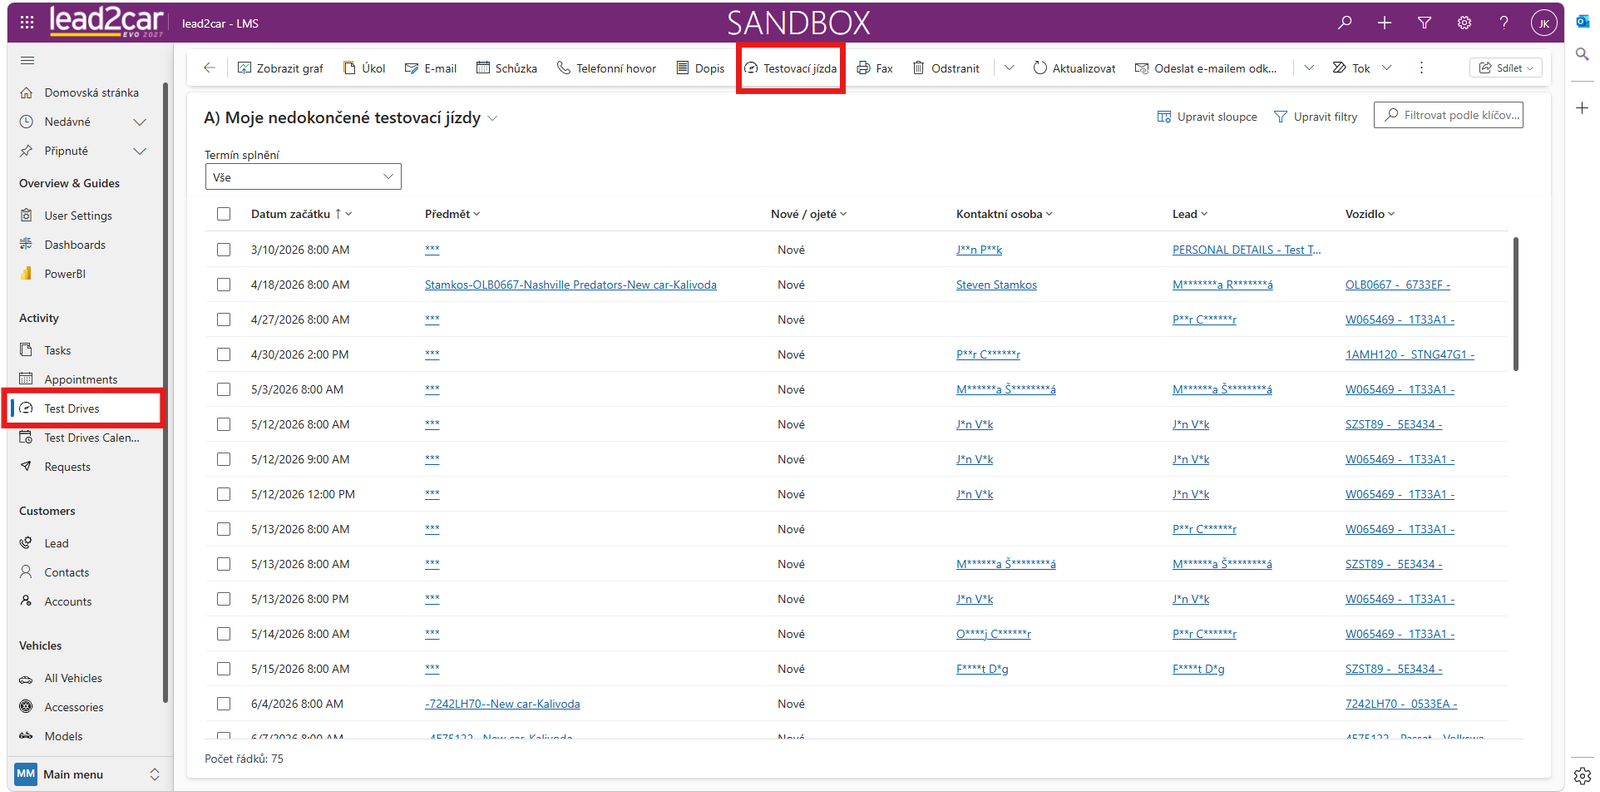Check the row dated 5/12/2026 12:00 PM
The height and width of the screenshot is (792, 1600).
[x=223, y=494]
